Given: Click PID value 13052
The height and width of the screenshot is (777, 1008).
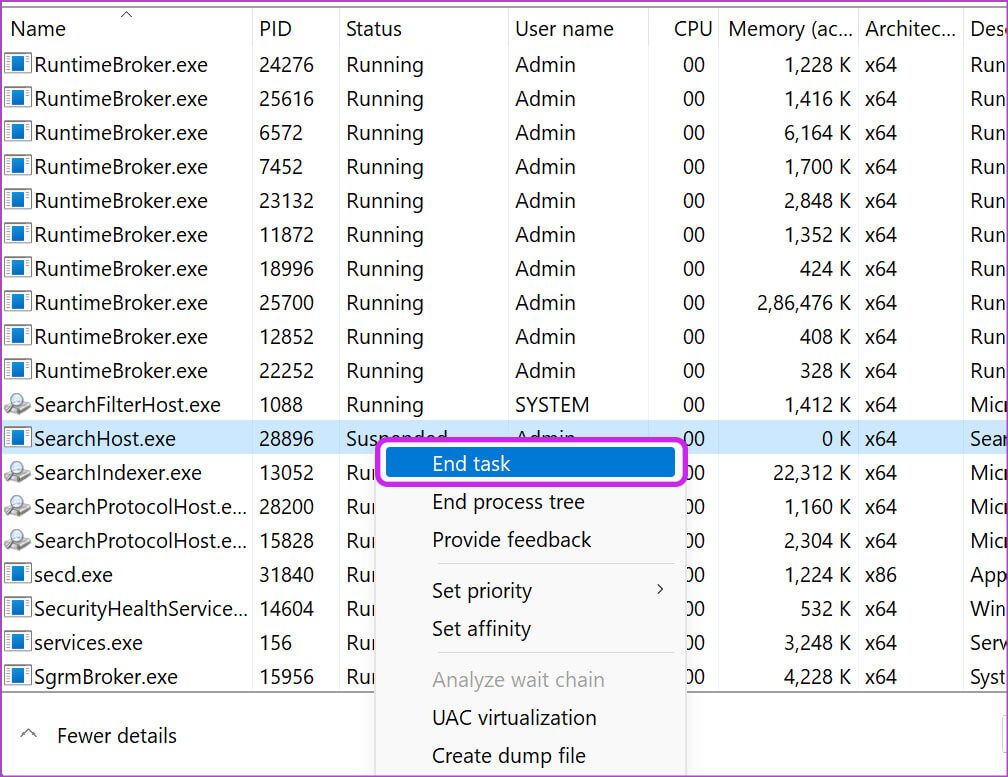Looking at the screenshot, I should point(286,472).
